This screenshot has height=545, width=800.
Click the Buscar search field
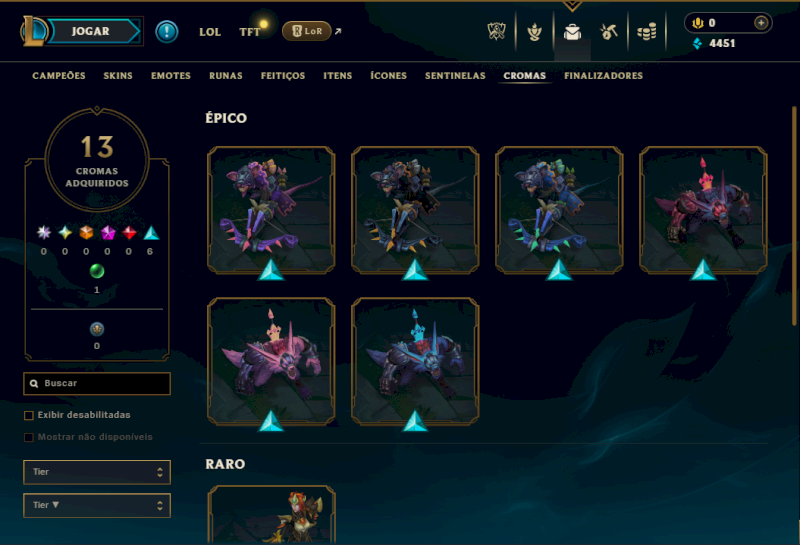click(97, 383)
